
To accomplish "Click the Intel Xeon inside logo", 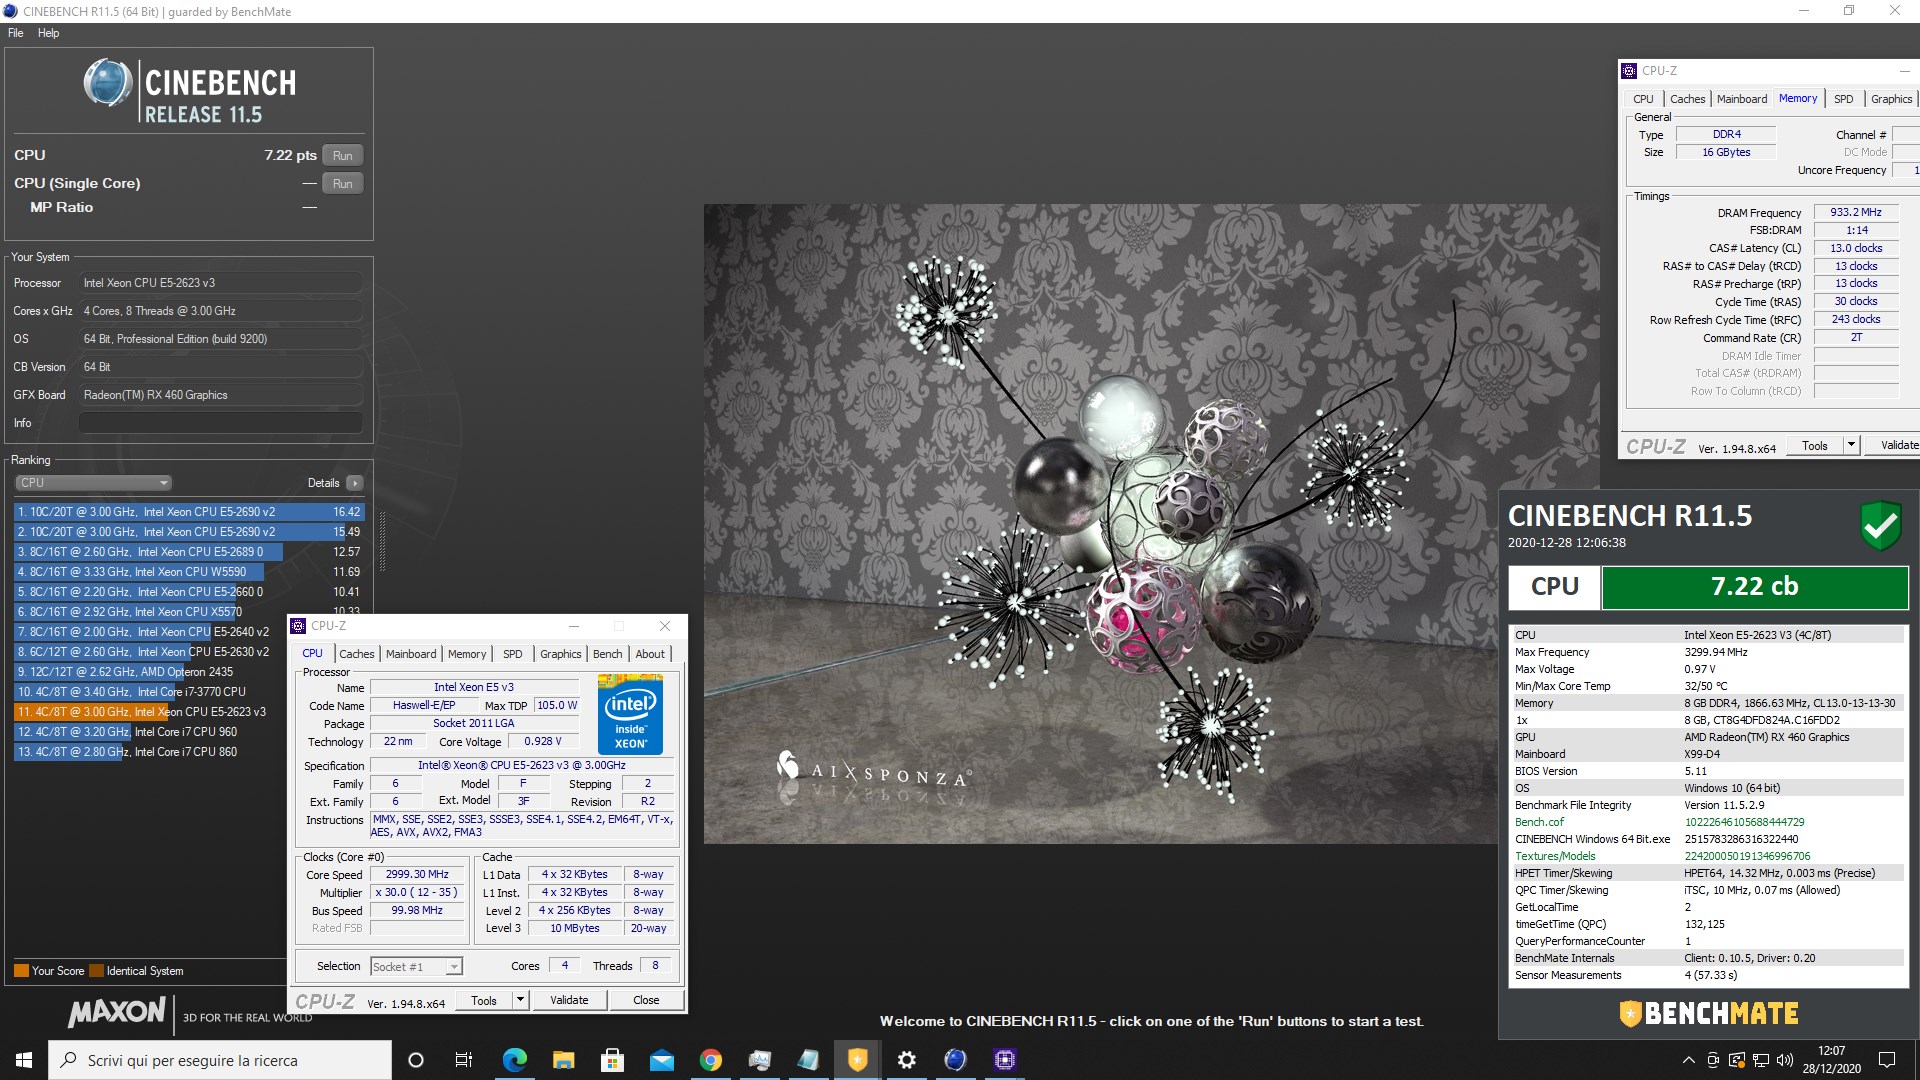I will tap(630, 716).
